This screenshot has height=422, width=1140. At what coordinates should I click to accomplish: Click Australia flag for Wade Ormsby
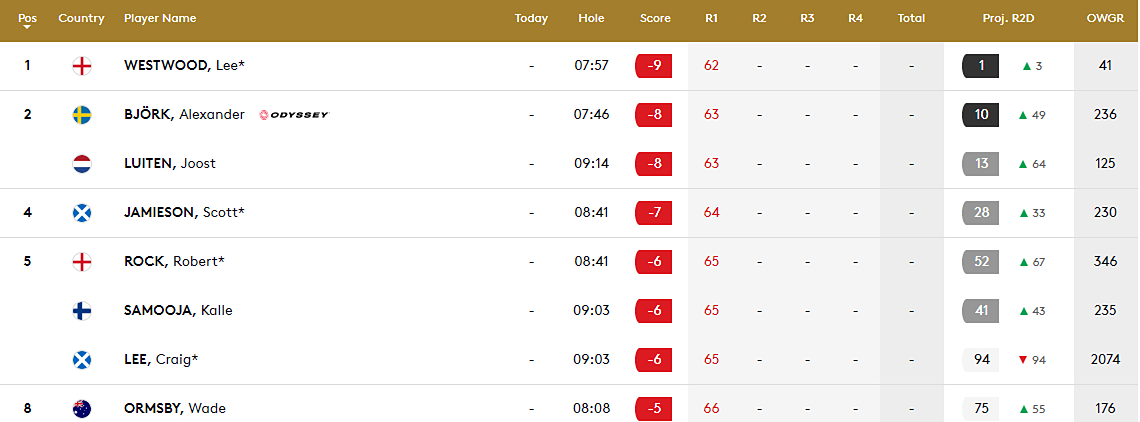pos(82,408)
